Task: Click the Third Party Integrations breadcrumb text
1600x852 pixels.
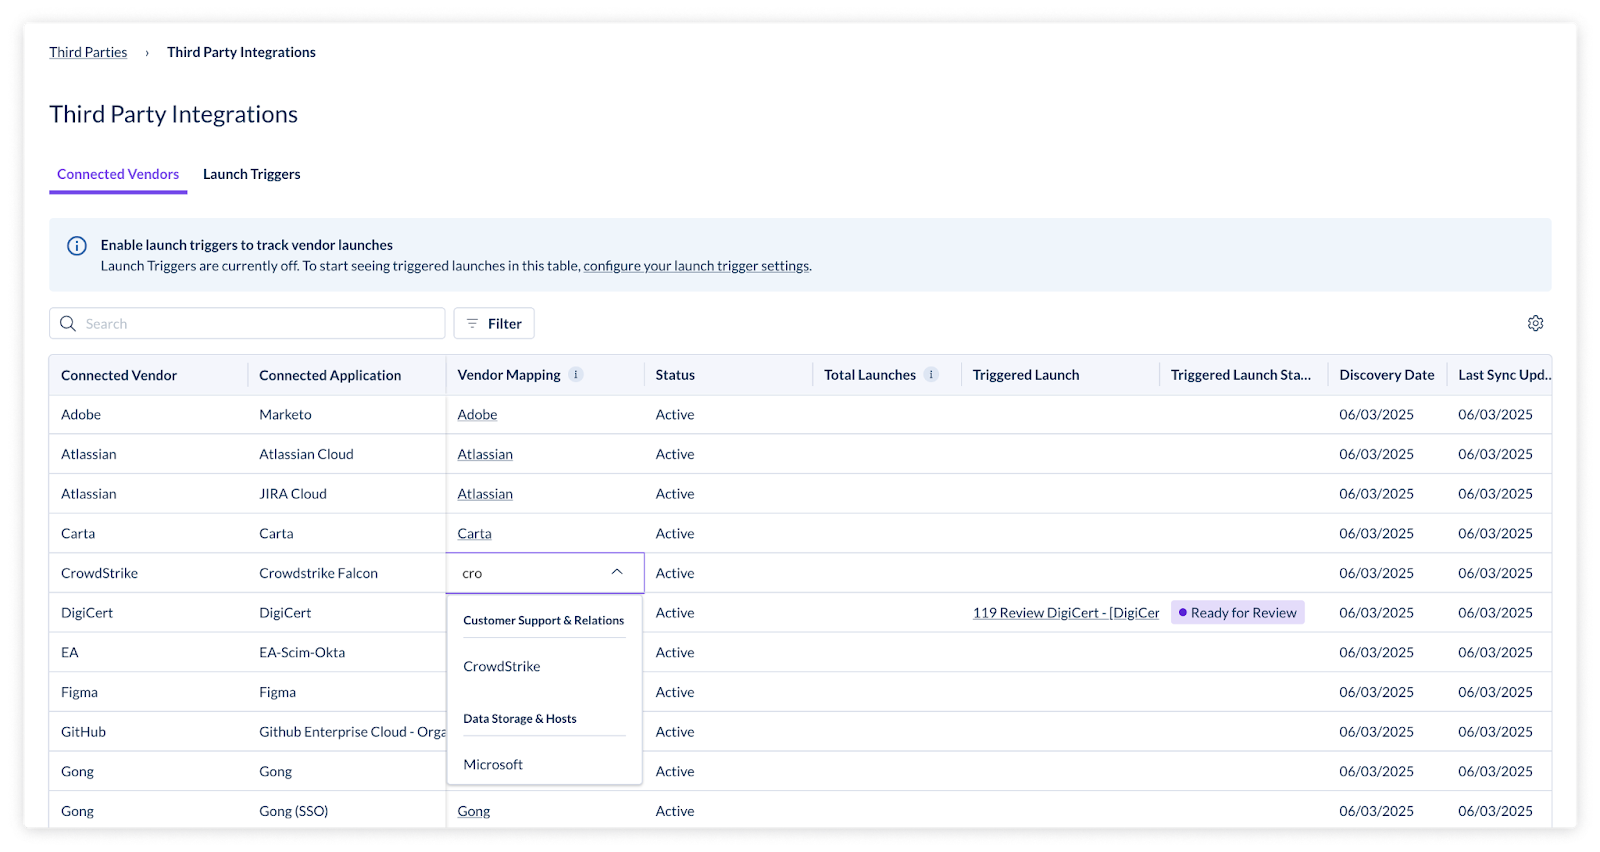Action: pos(241,52)
